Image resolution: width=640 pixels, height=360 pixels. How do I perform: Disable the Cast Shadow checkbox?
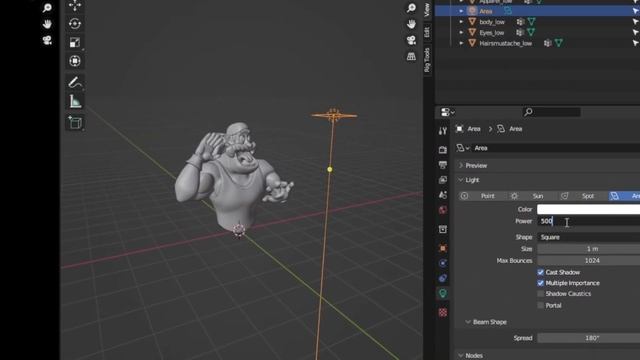click(x=540, y=272)
